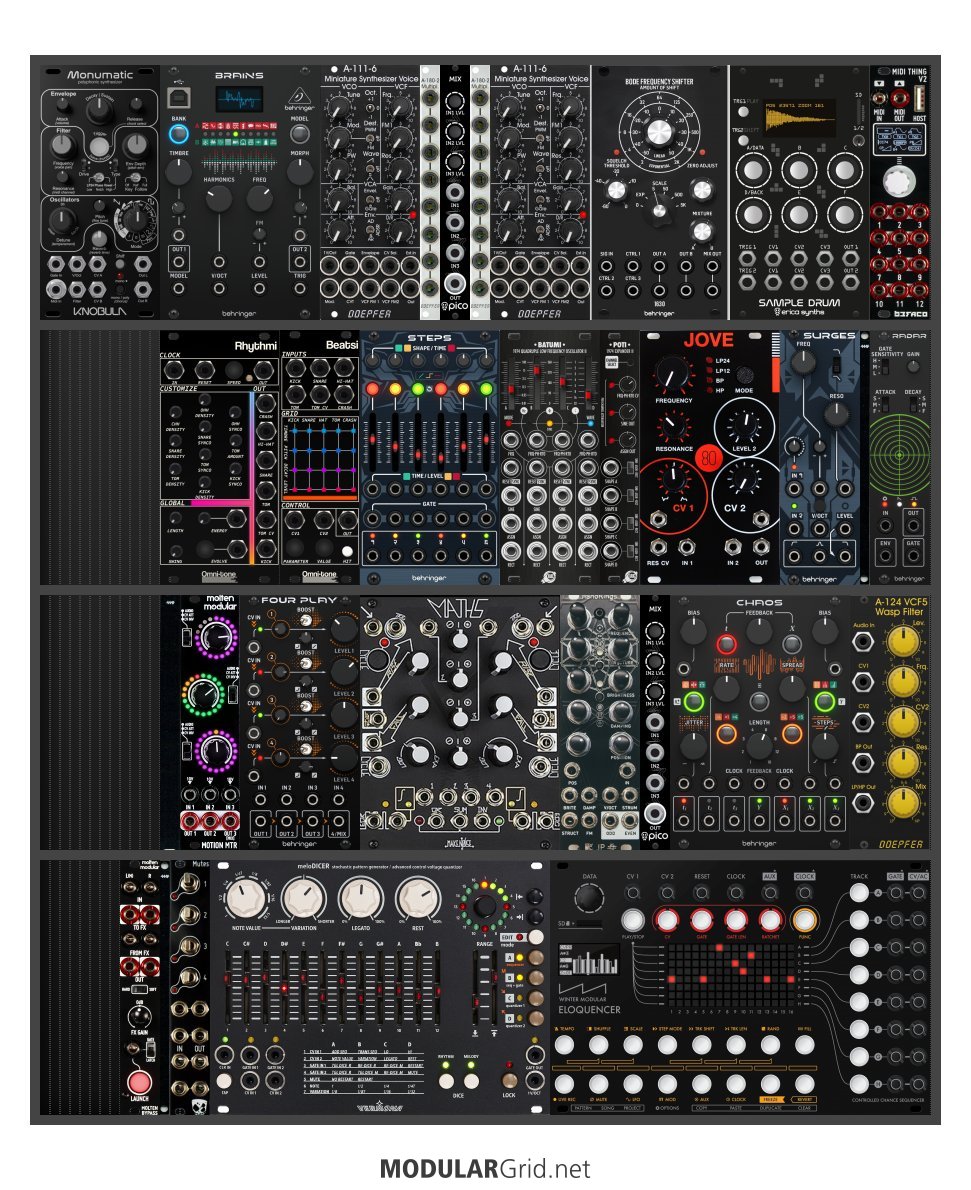Turn the Wasp Filter Frq yellow knob
Image resolution: width=971 pixels, height=1190 pixels.
click(903, 682)
